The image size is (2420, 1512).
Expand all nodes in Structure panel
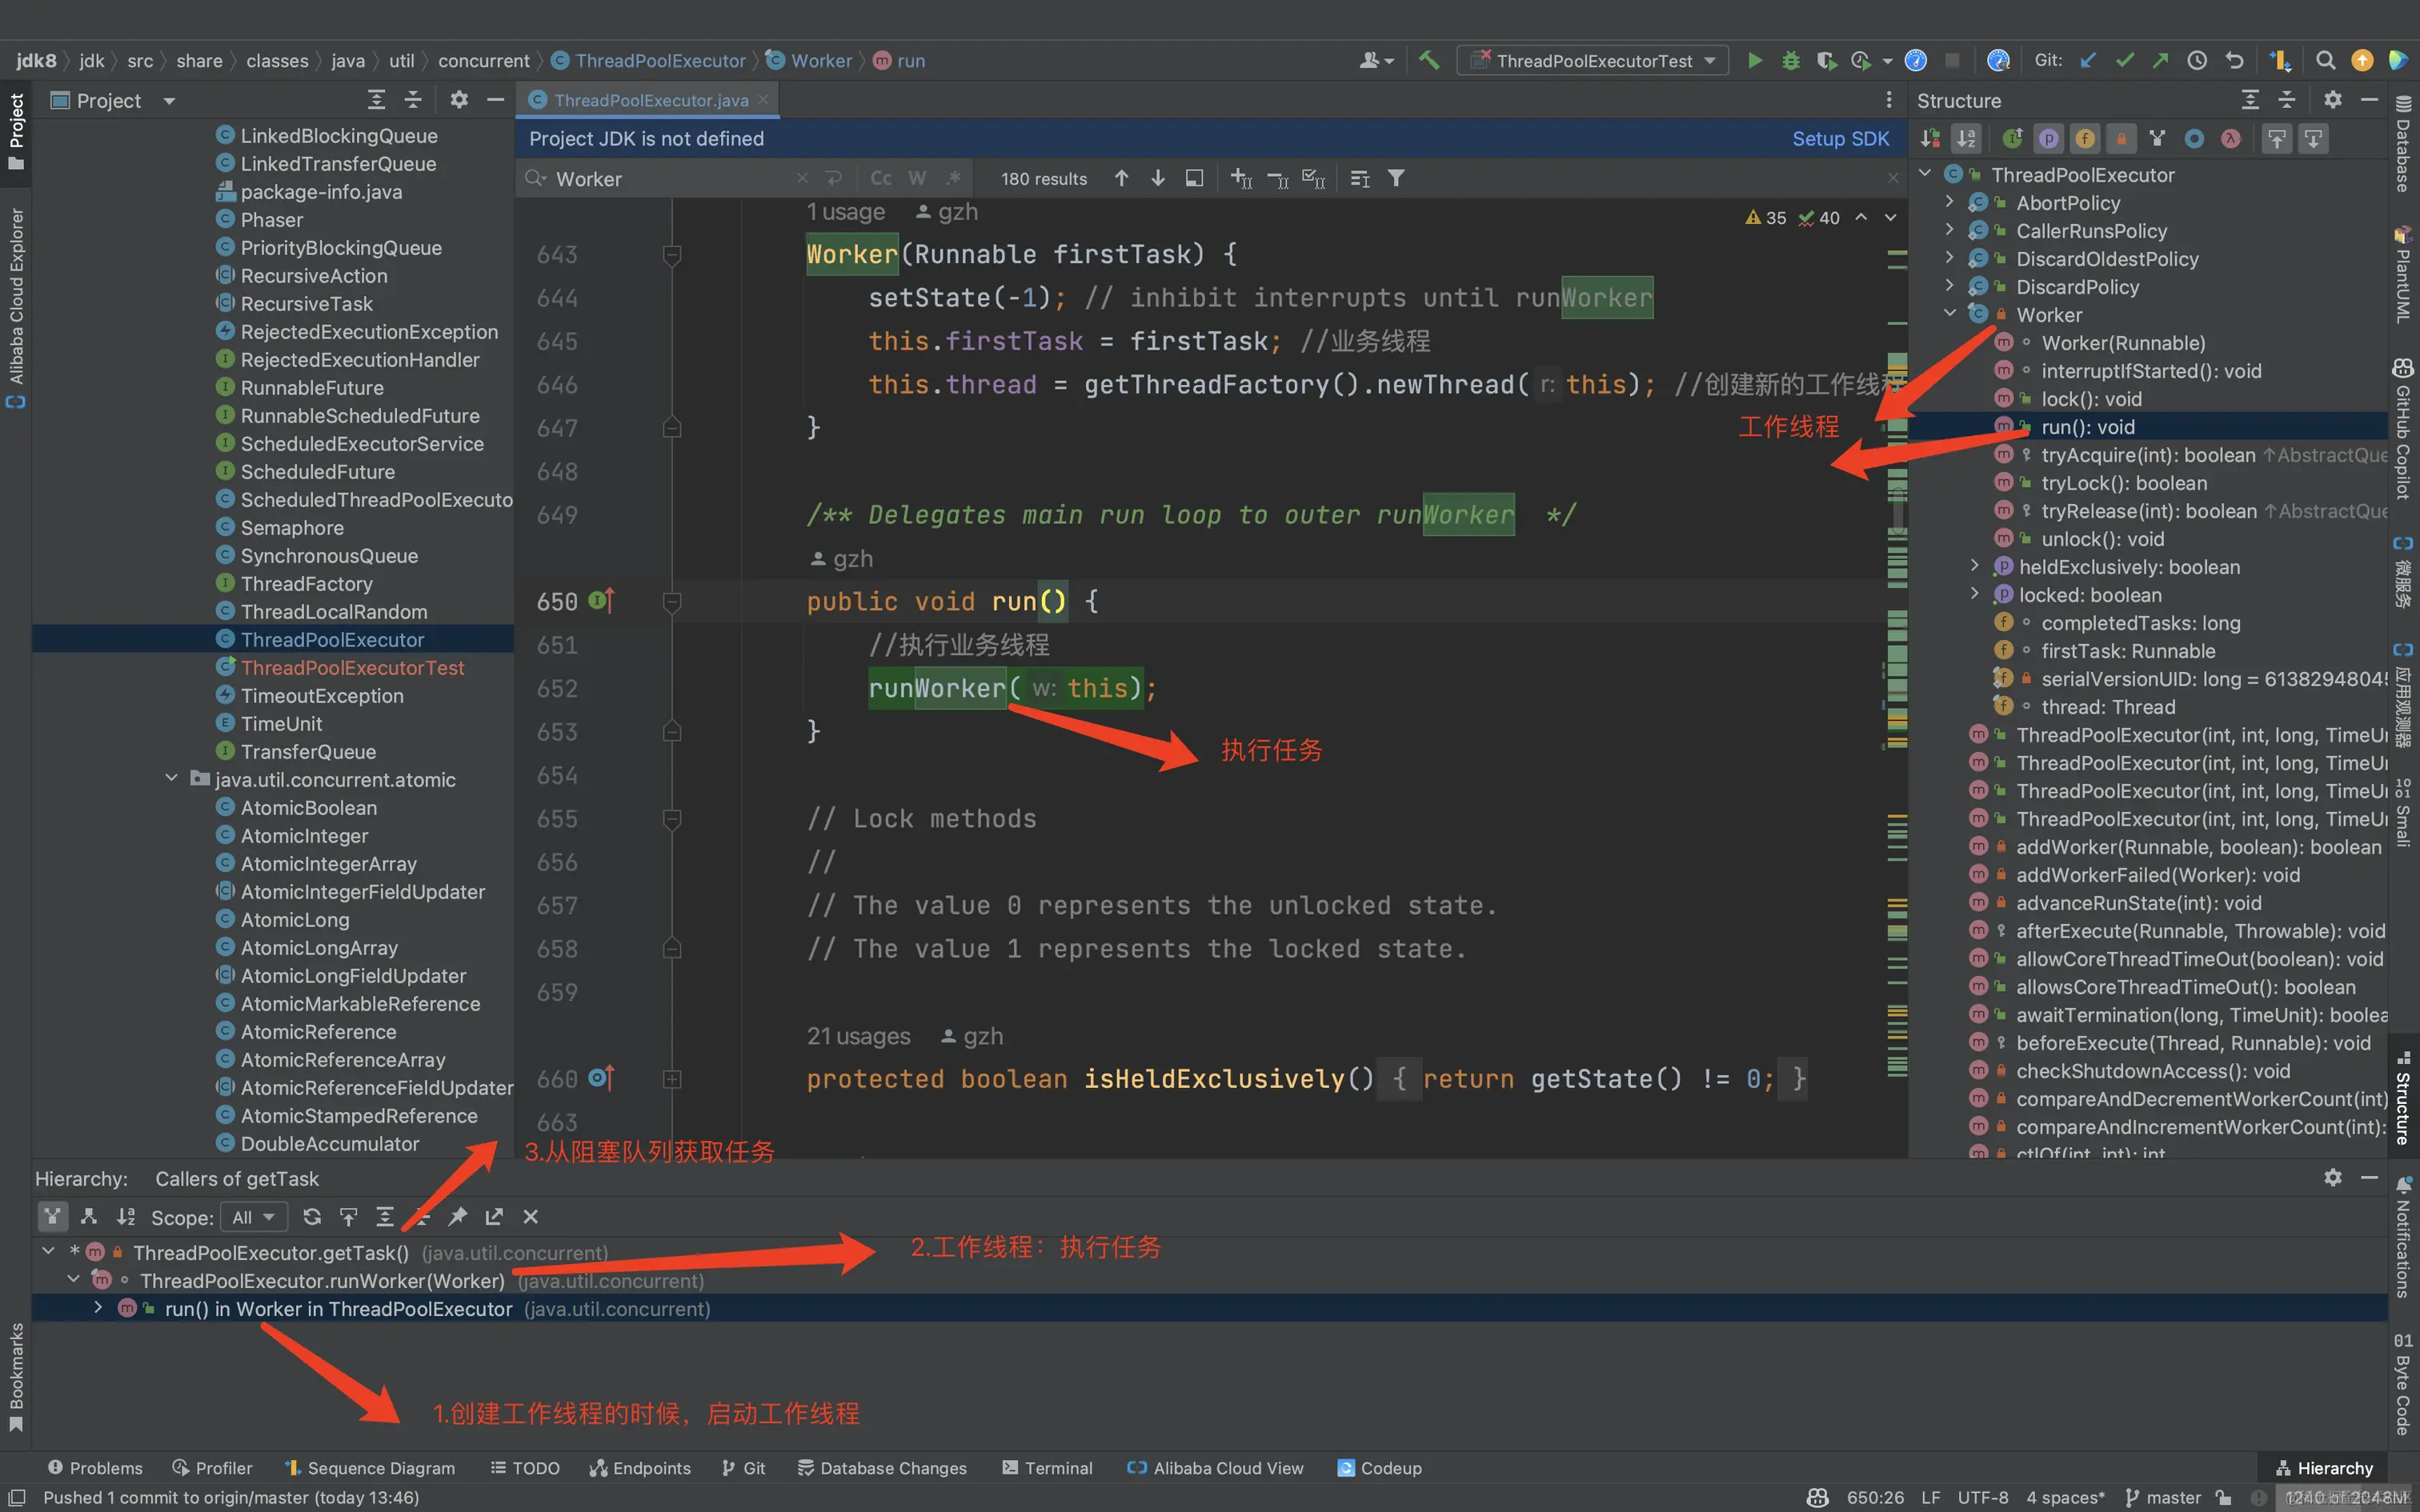tap(2250, 100)
